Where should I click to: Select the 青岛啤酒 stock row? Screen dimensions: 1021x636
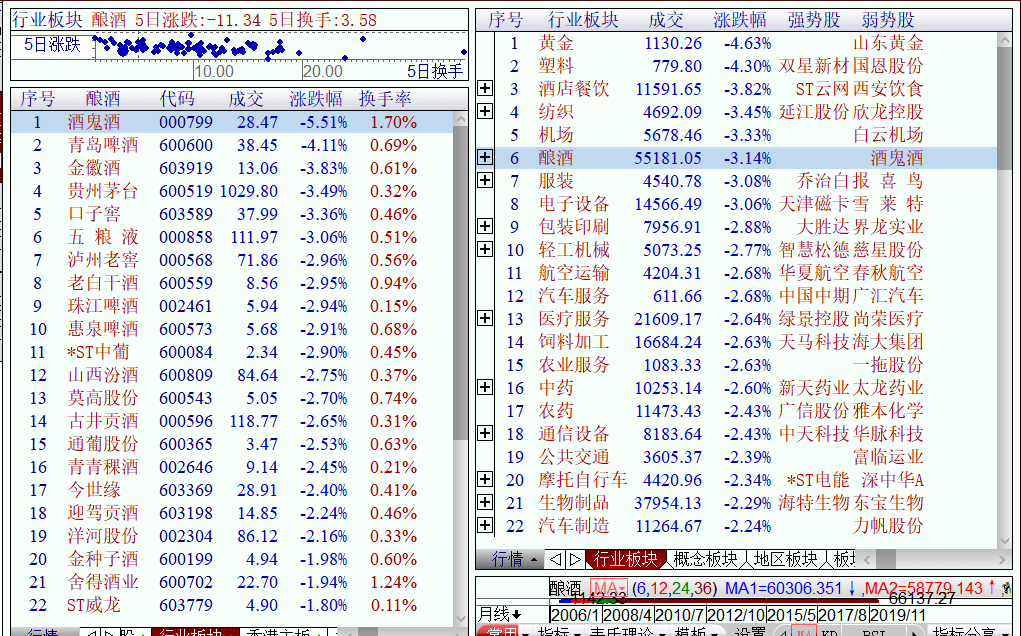(232, 145)
